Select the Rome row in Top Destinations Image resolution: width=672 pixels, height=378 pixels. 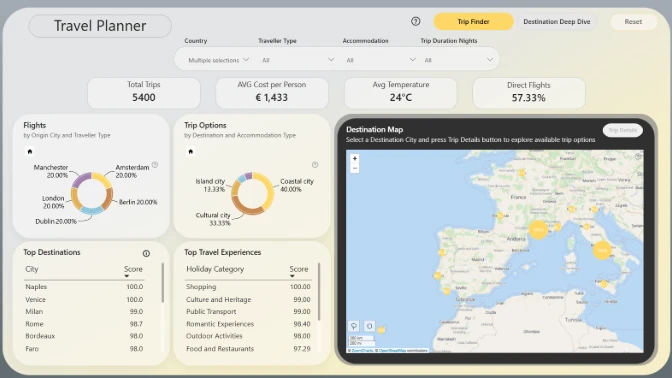(84, 324)
